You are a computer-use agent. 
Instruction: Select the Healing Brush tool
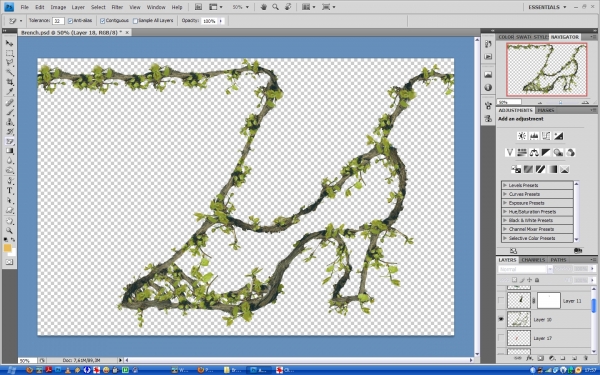(10, 103)
